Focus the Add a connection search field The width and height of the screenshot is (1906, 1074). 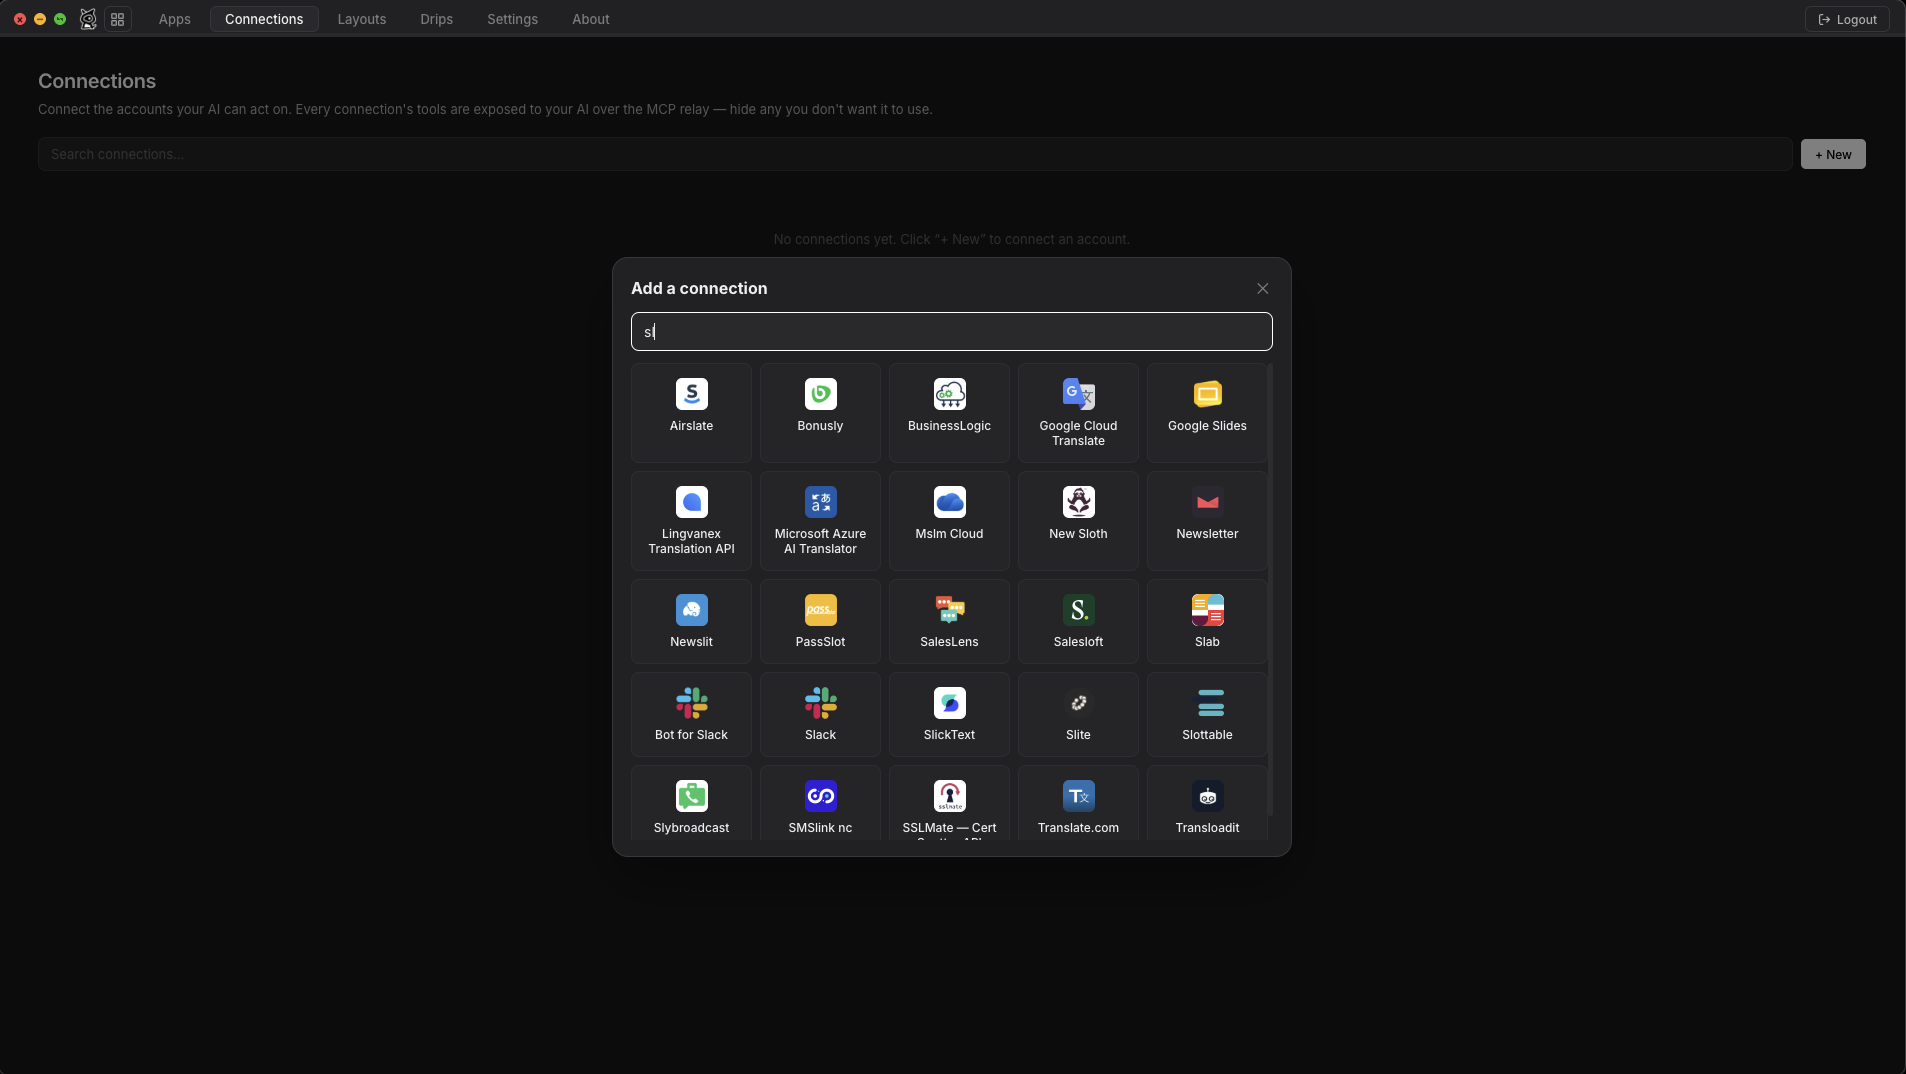pyautogui.click(x=951, y=332)
